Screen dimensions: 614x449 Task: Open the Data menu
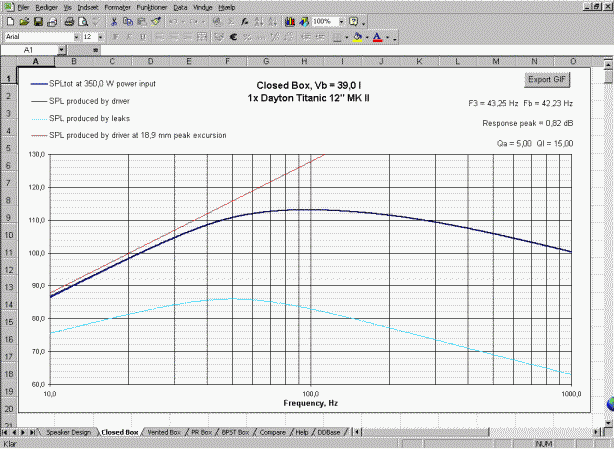tap(180, 7)
